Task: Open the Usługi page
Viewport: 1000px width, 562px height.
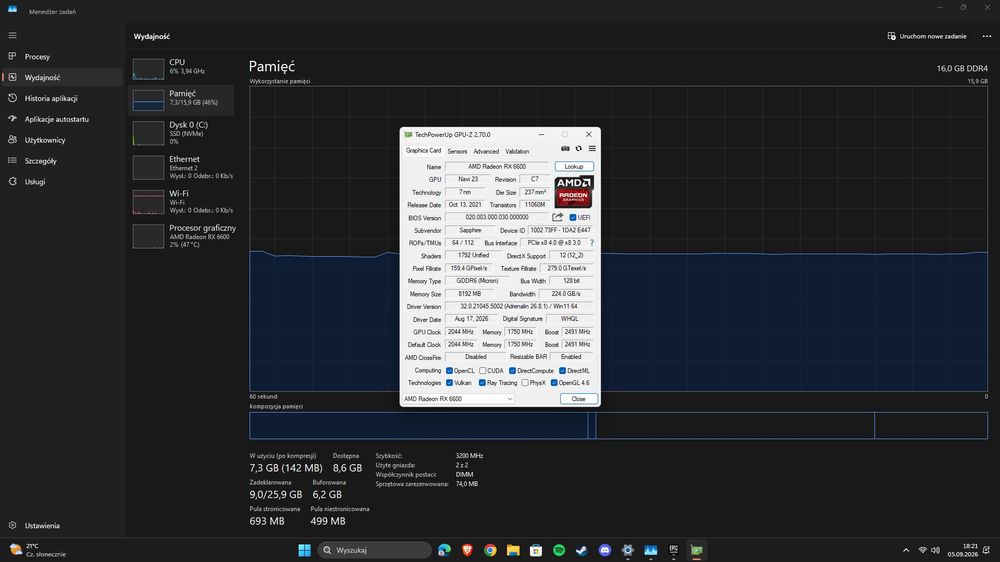Action: pos(62,182)
